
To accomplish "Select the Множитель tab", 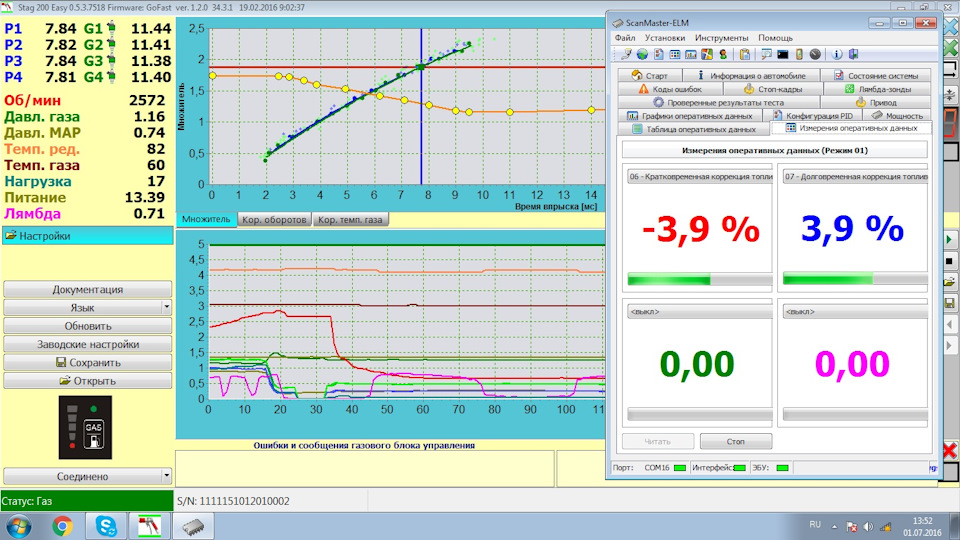I will click(x=206, y=219).
